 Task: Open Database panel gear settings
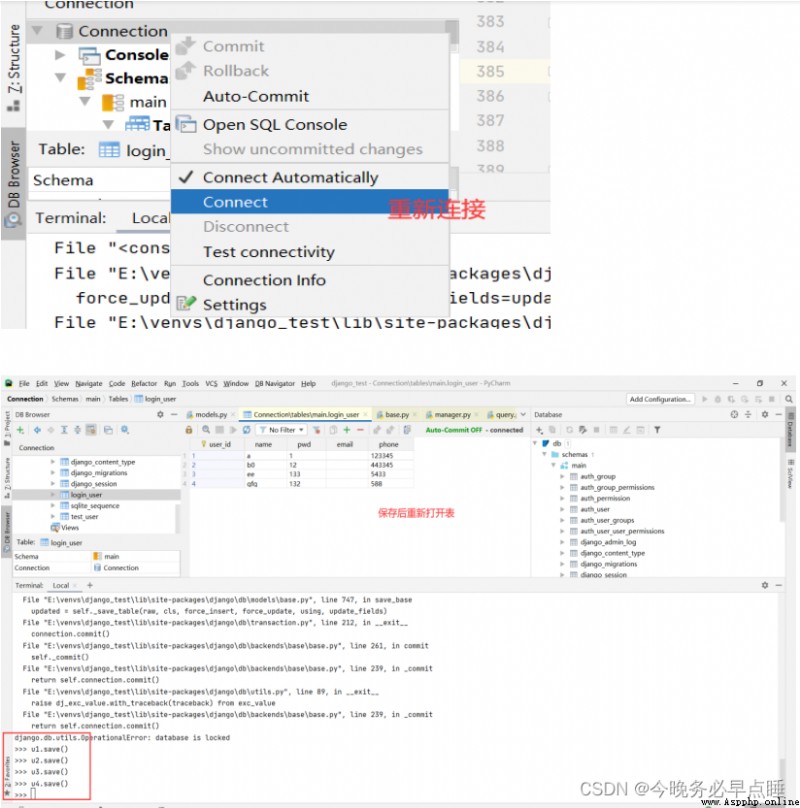(765, 414)
